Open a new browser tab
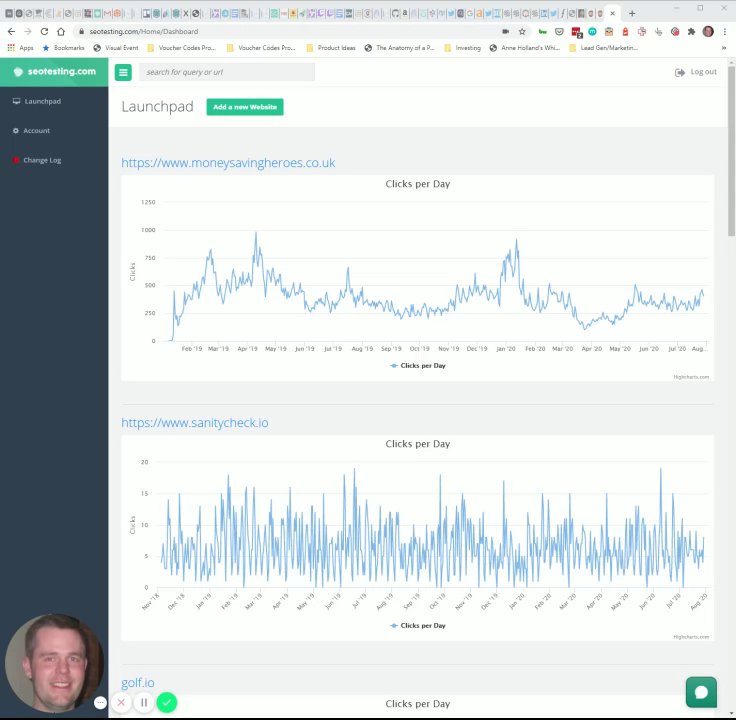Viewport: 736px width, 720px height. 632,13
